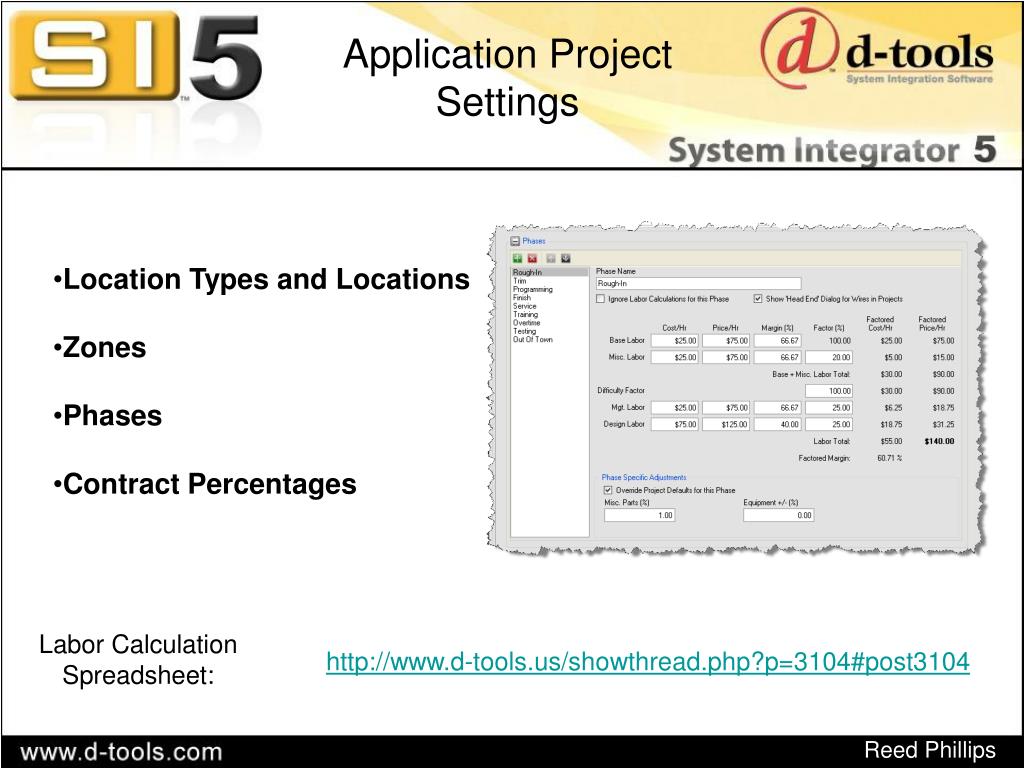Click the Difficulty Factor field

pos(829,391)
